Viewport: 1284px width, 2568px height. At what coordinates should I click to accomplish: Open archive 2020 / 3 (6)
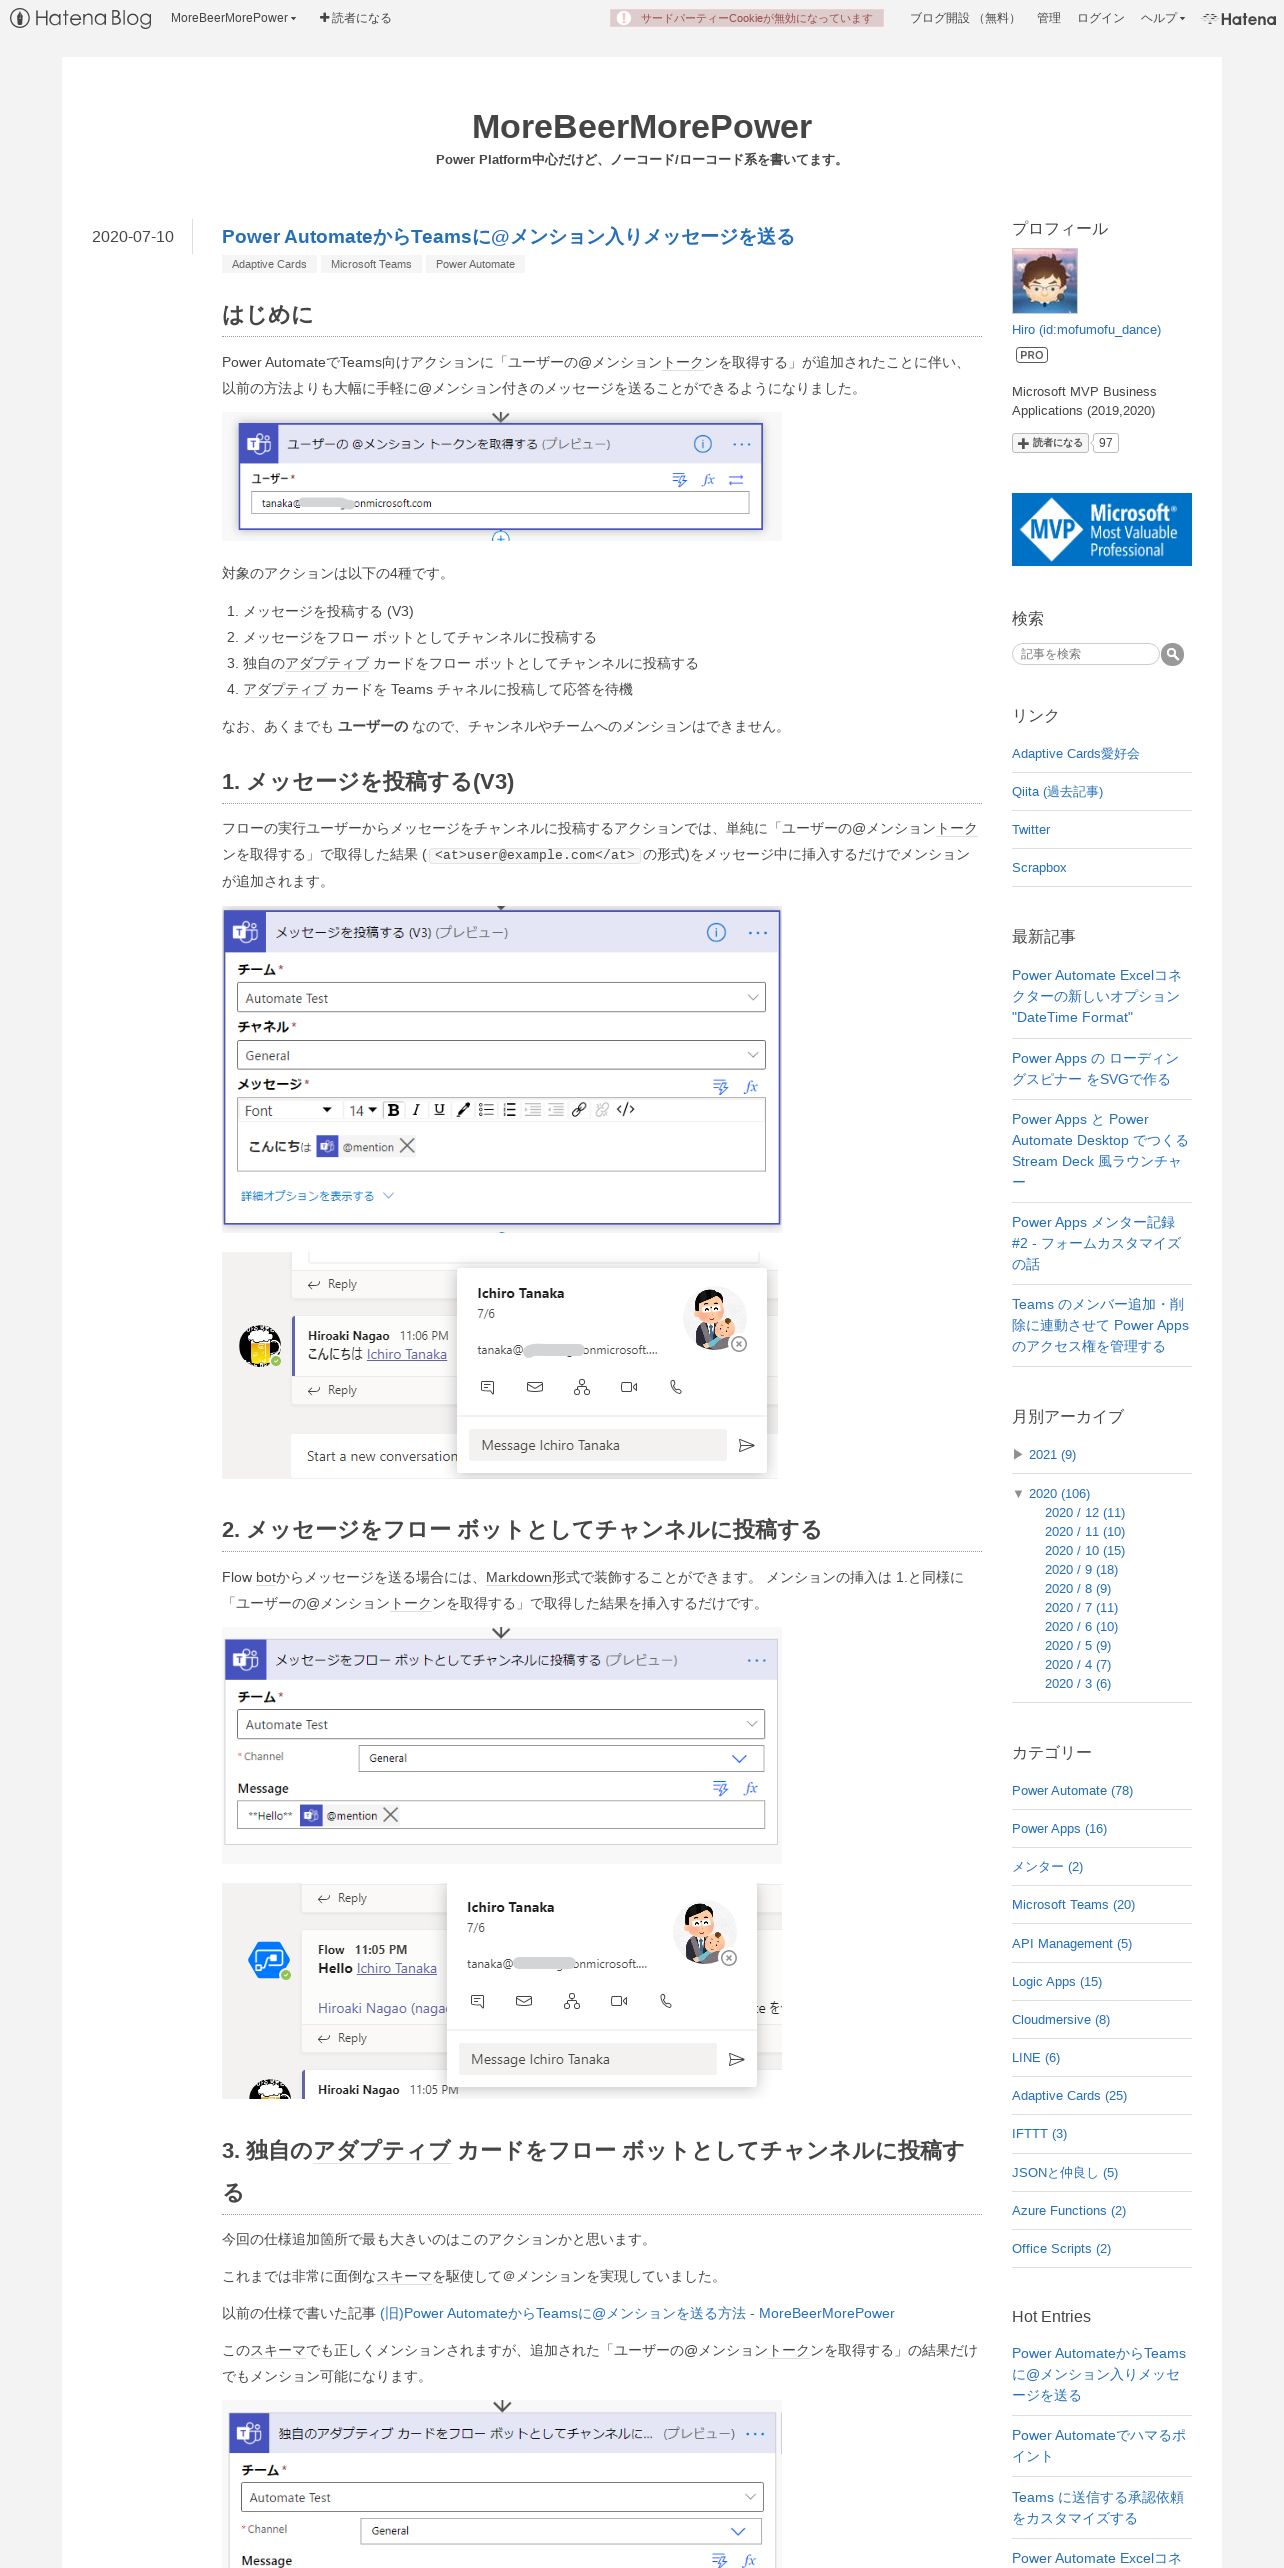(x=1077, y=1684)
